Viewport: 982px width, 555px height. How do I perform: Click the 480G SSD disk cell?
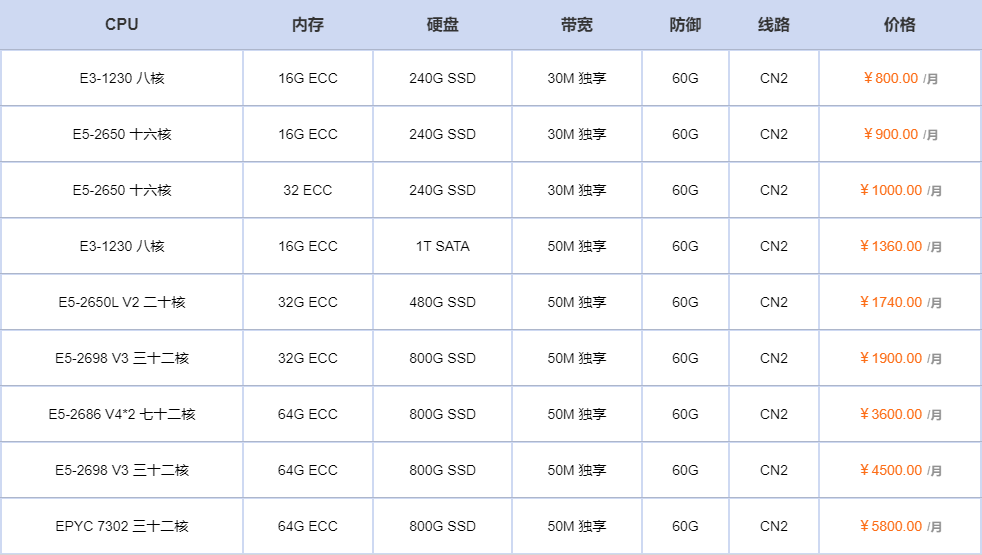point(442,302)
